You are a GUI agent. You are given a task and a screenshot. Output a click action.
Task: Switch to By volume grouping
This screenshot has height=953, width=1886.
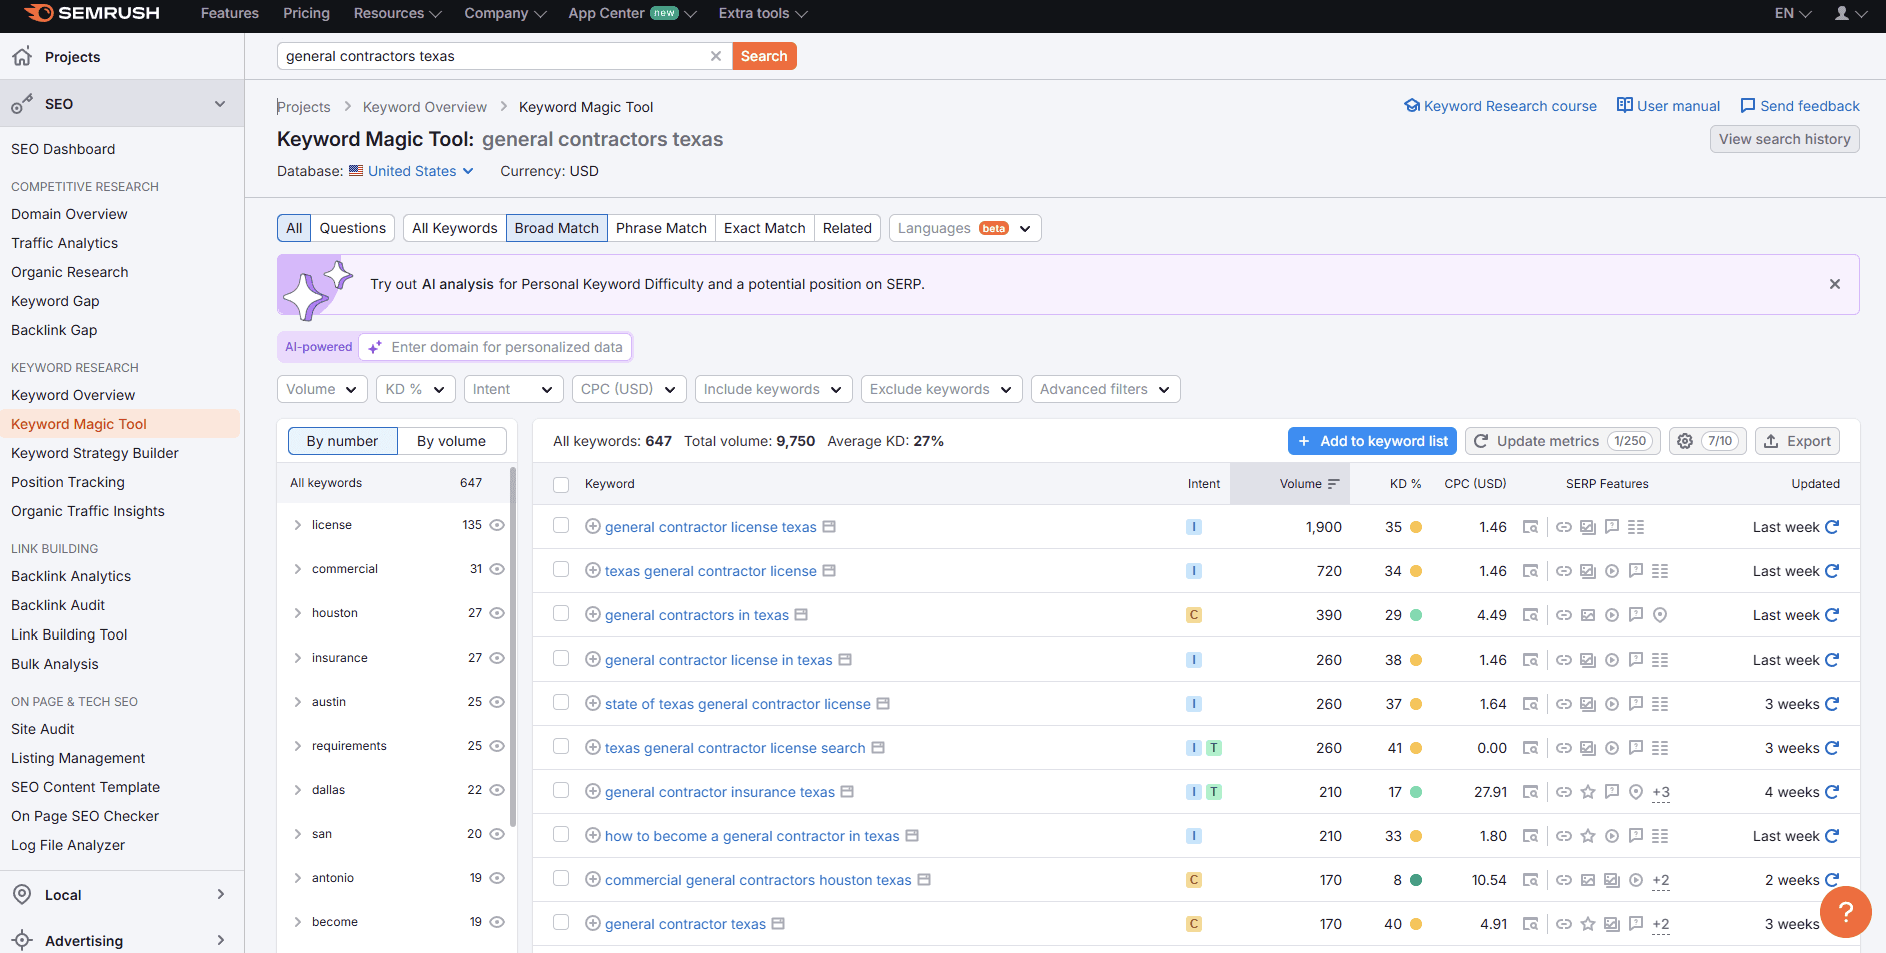coord(451,441)
